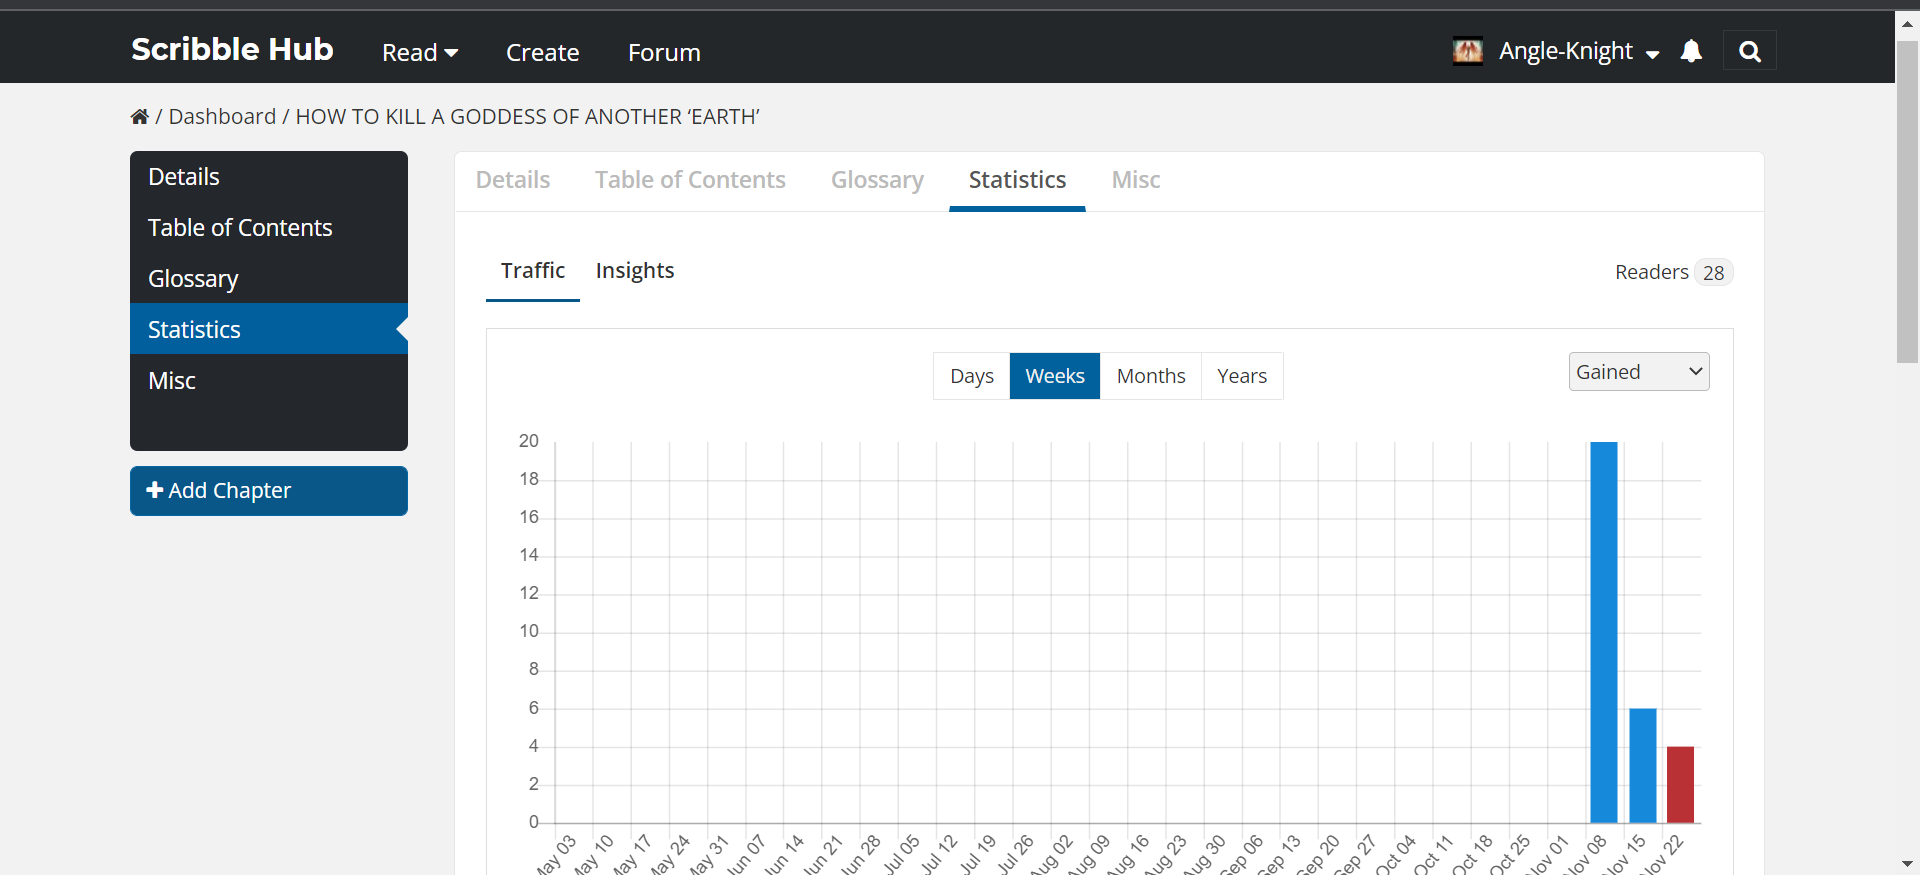Open the Table of Contents top tab
The width and height of the screenshot is (1920, 875).
pyautogui.click(x=690, y=180)
